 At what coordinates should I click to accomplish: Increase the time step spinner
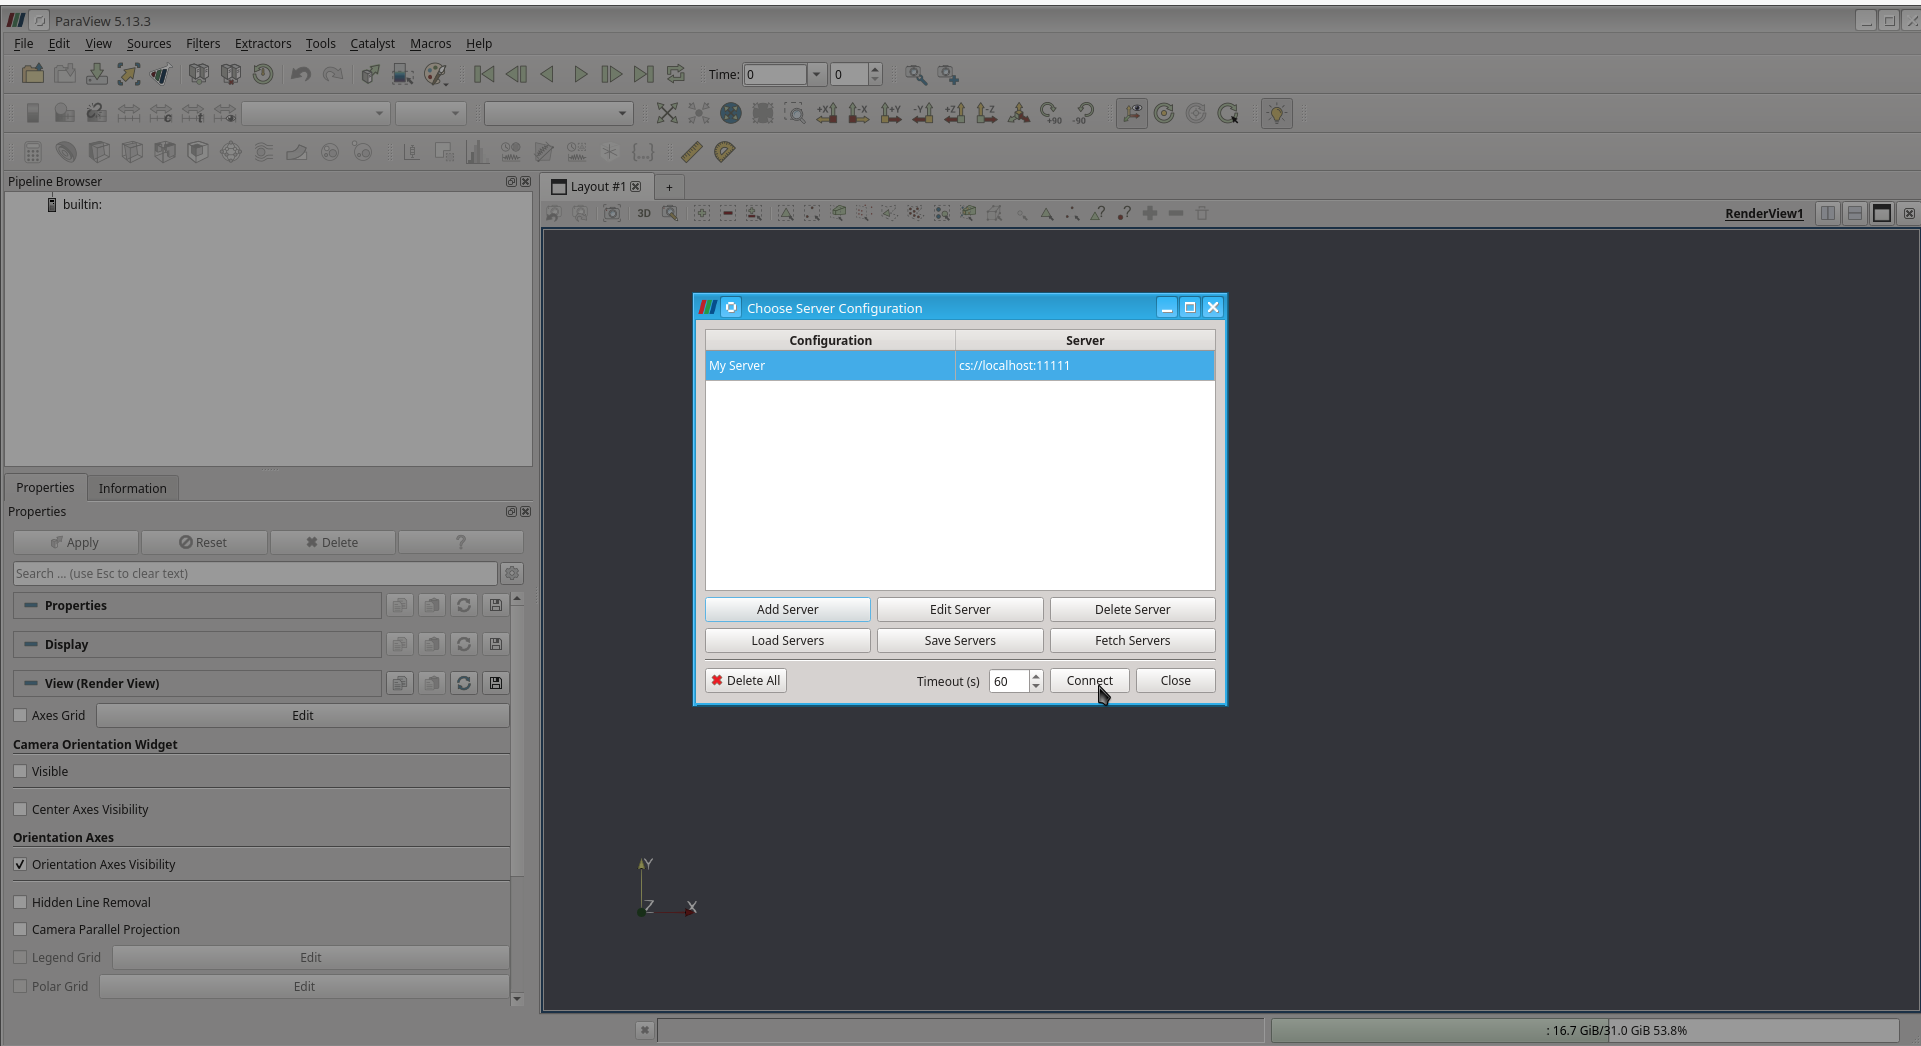pyautogui.click(x=875, y=69)
